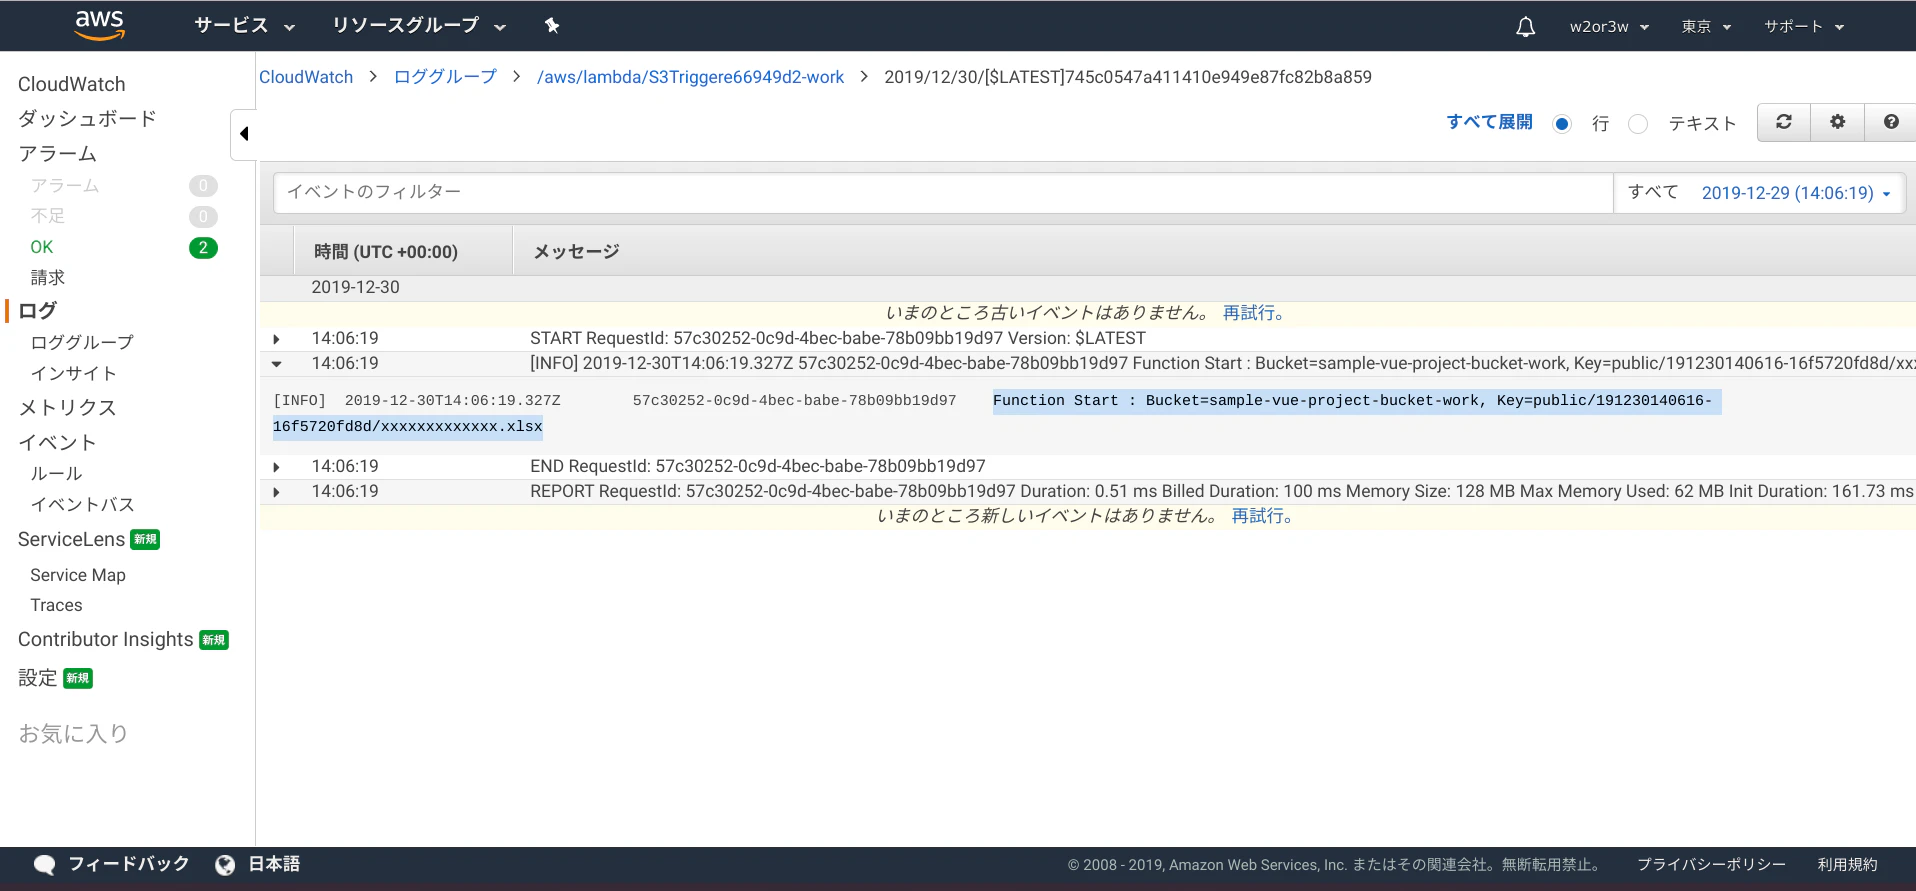
Task: Open ルール under イベント
Action: tap(56, 474)
